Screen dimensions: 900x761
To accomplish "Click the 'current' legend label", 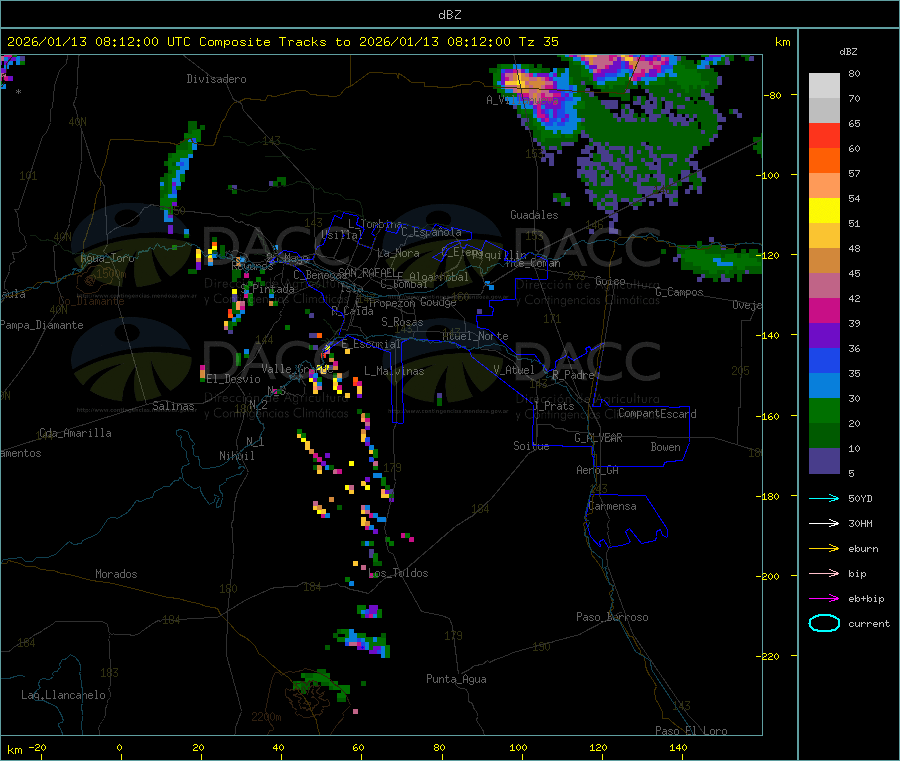I will pos(869,624).
